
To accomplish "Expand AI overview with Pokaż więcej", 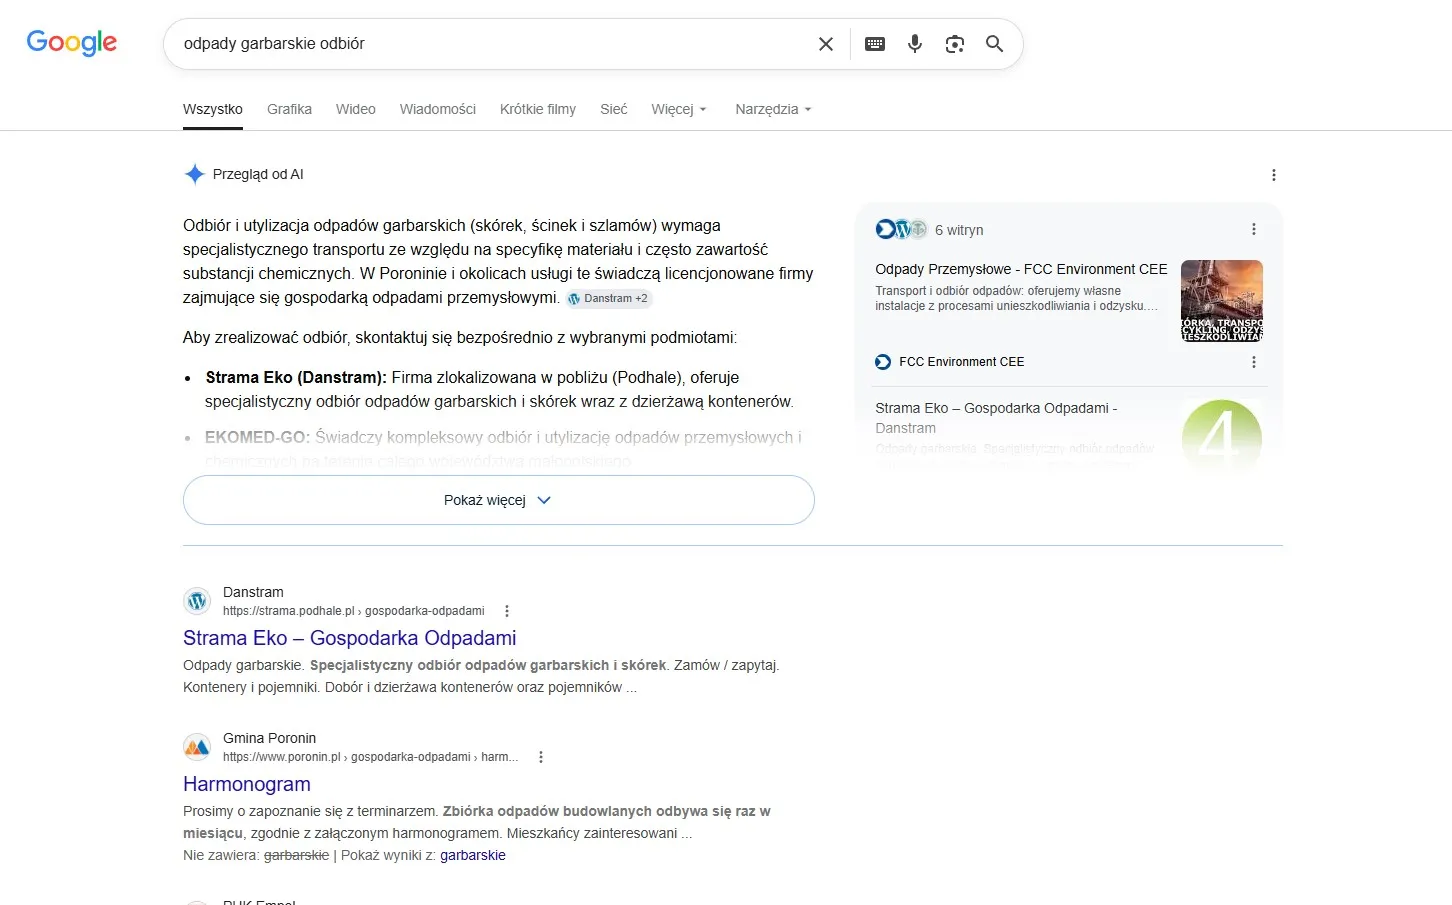I will 499,500.
